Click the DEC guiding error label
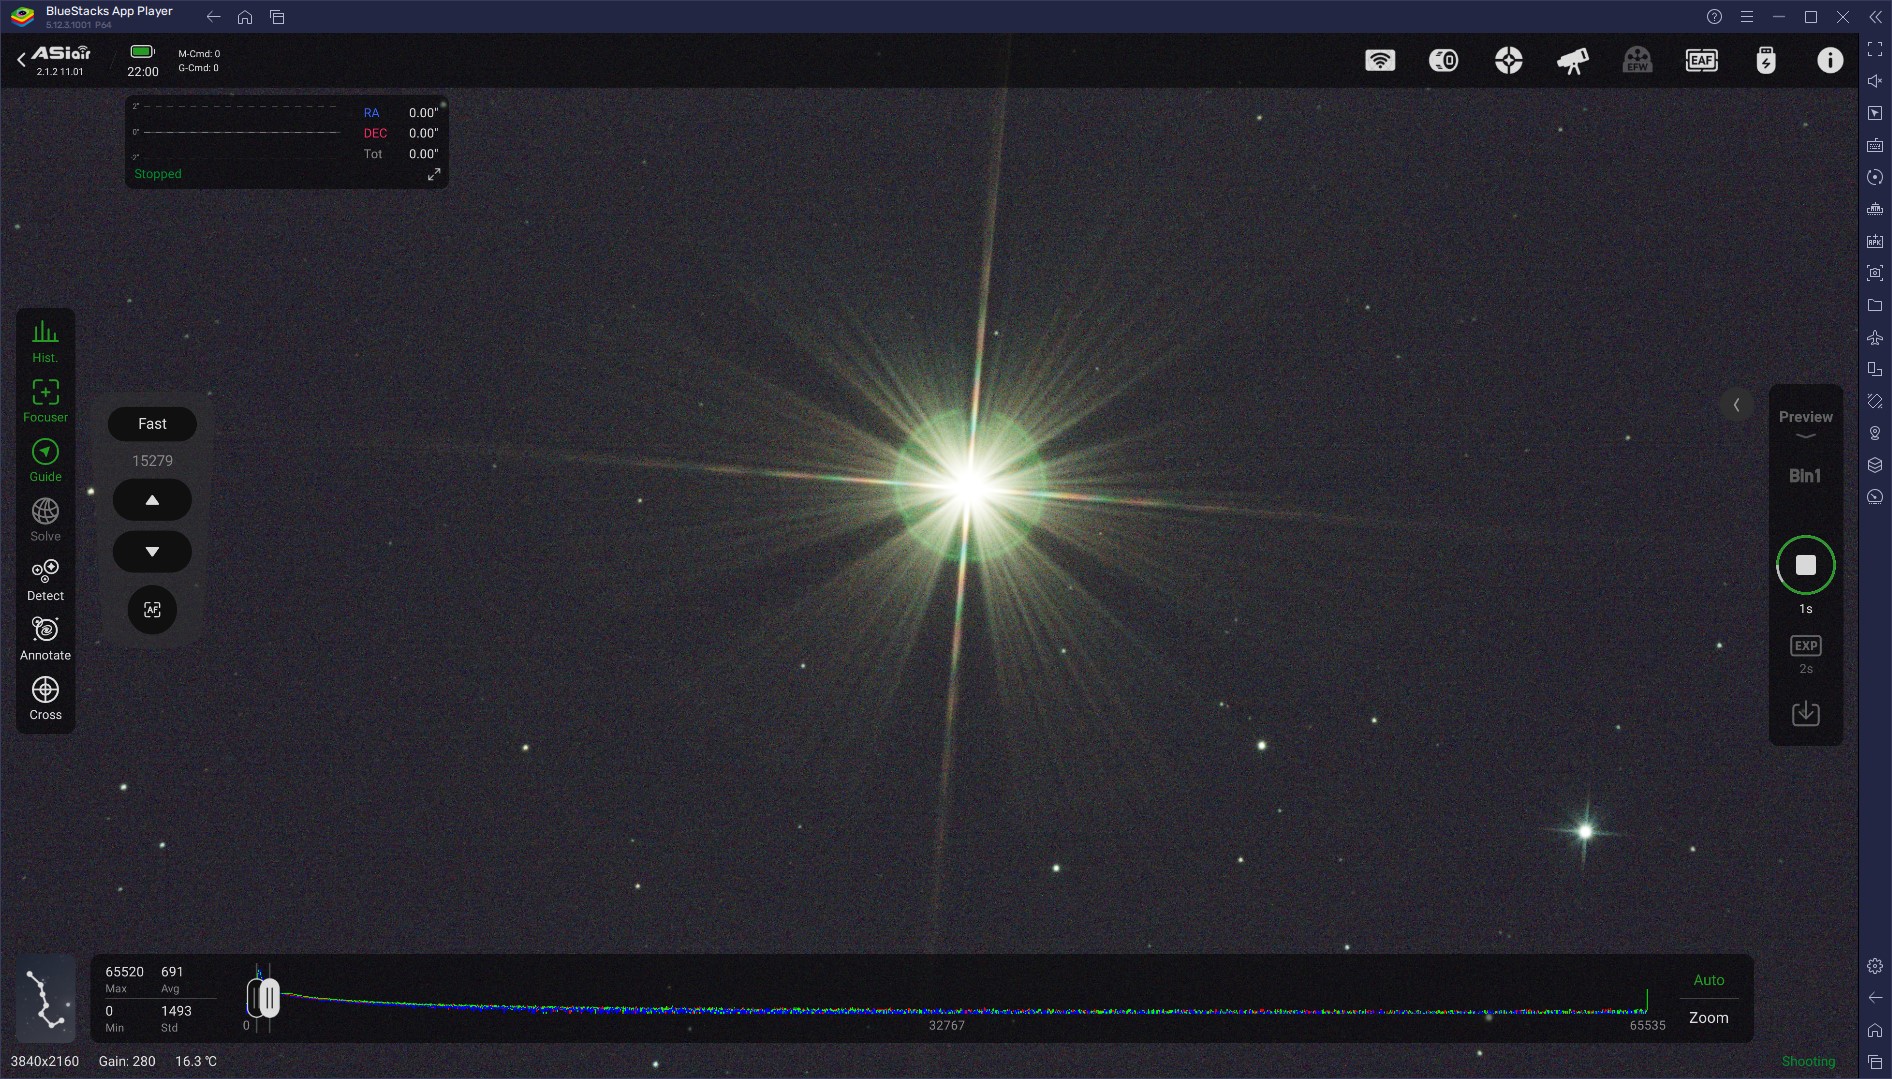This screenshot has width=1892, height=1079. [375, 133]
